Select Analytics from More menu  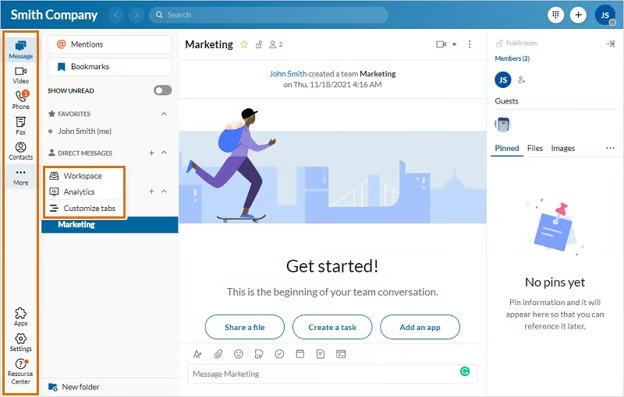[x=84, y=192]
